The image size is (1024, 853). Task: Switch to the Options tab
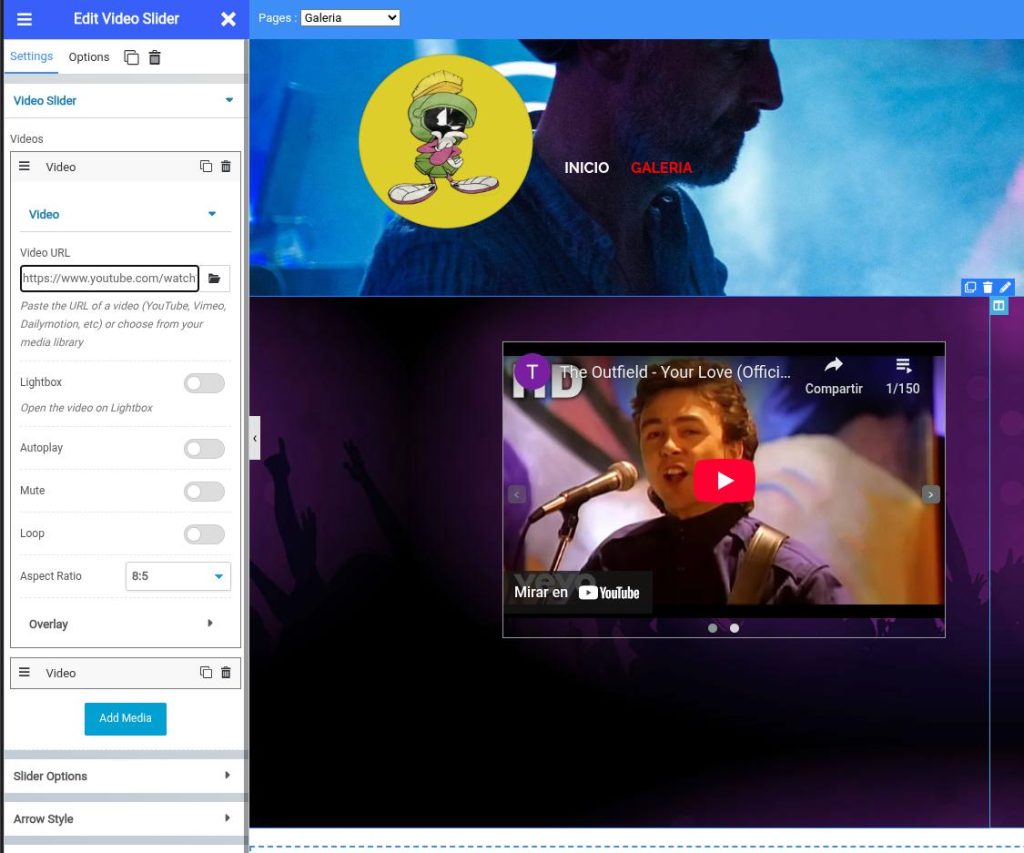pos(89,57)
